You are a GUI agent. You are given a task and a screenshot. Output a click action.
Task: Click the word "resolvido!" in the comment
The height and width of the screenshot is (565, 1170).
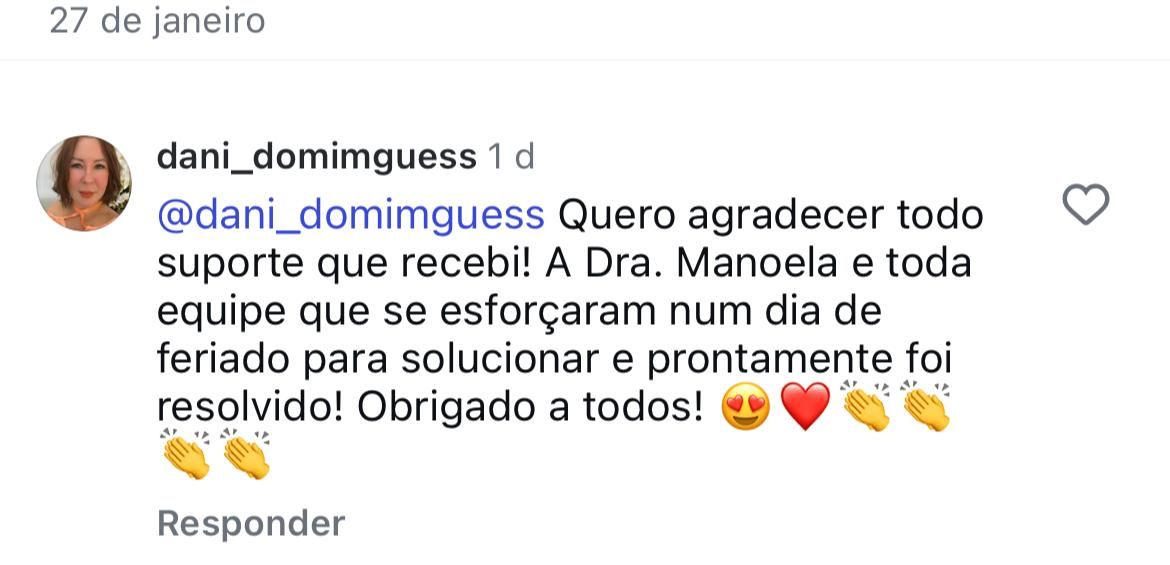(x=250, y=408)
